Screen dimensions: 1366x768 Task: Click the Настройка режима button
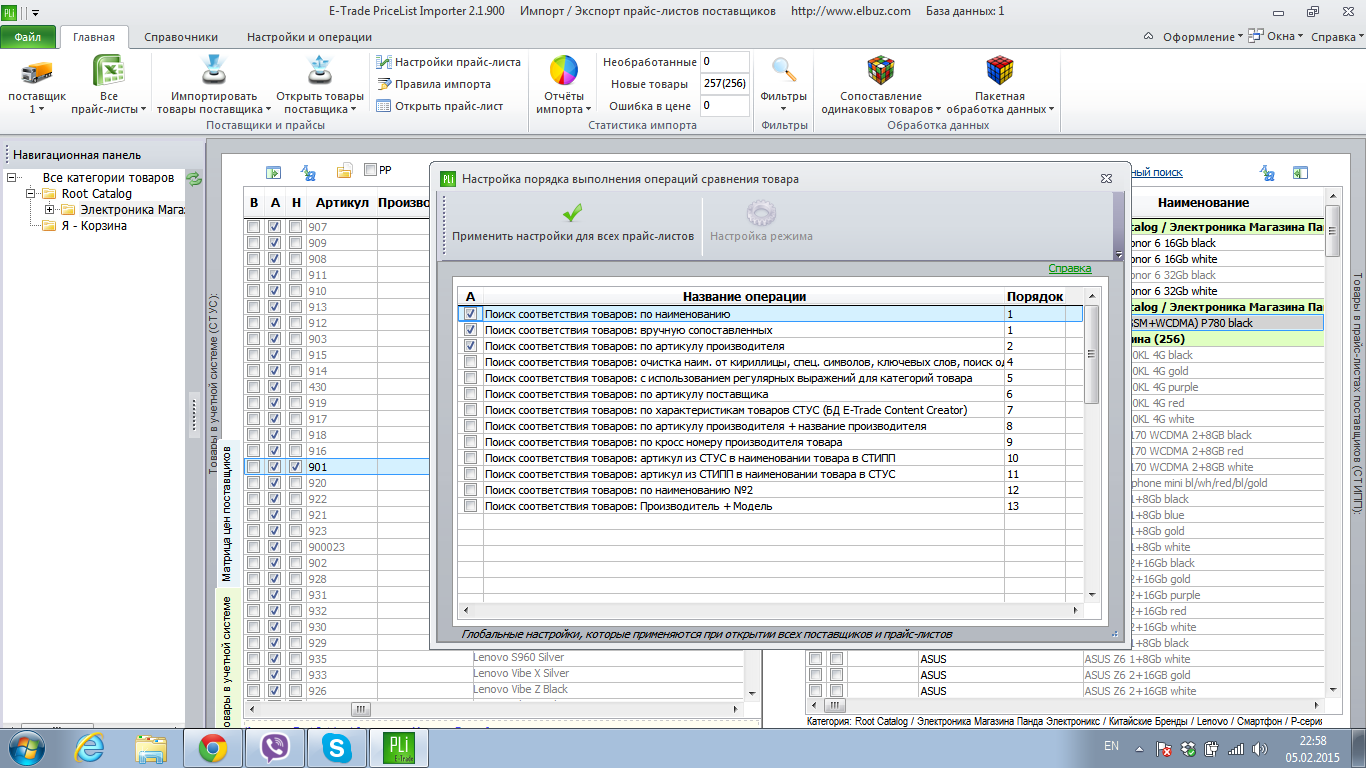click(761, 220)
